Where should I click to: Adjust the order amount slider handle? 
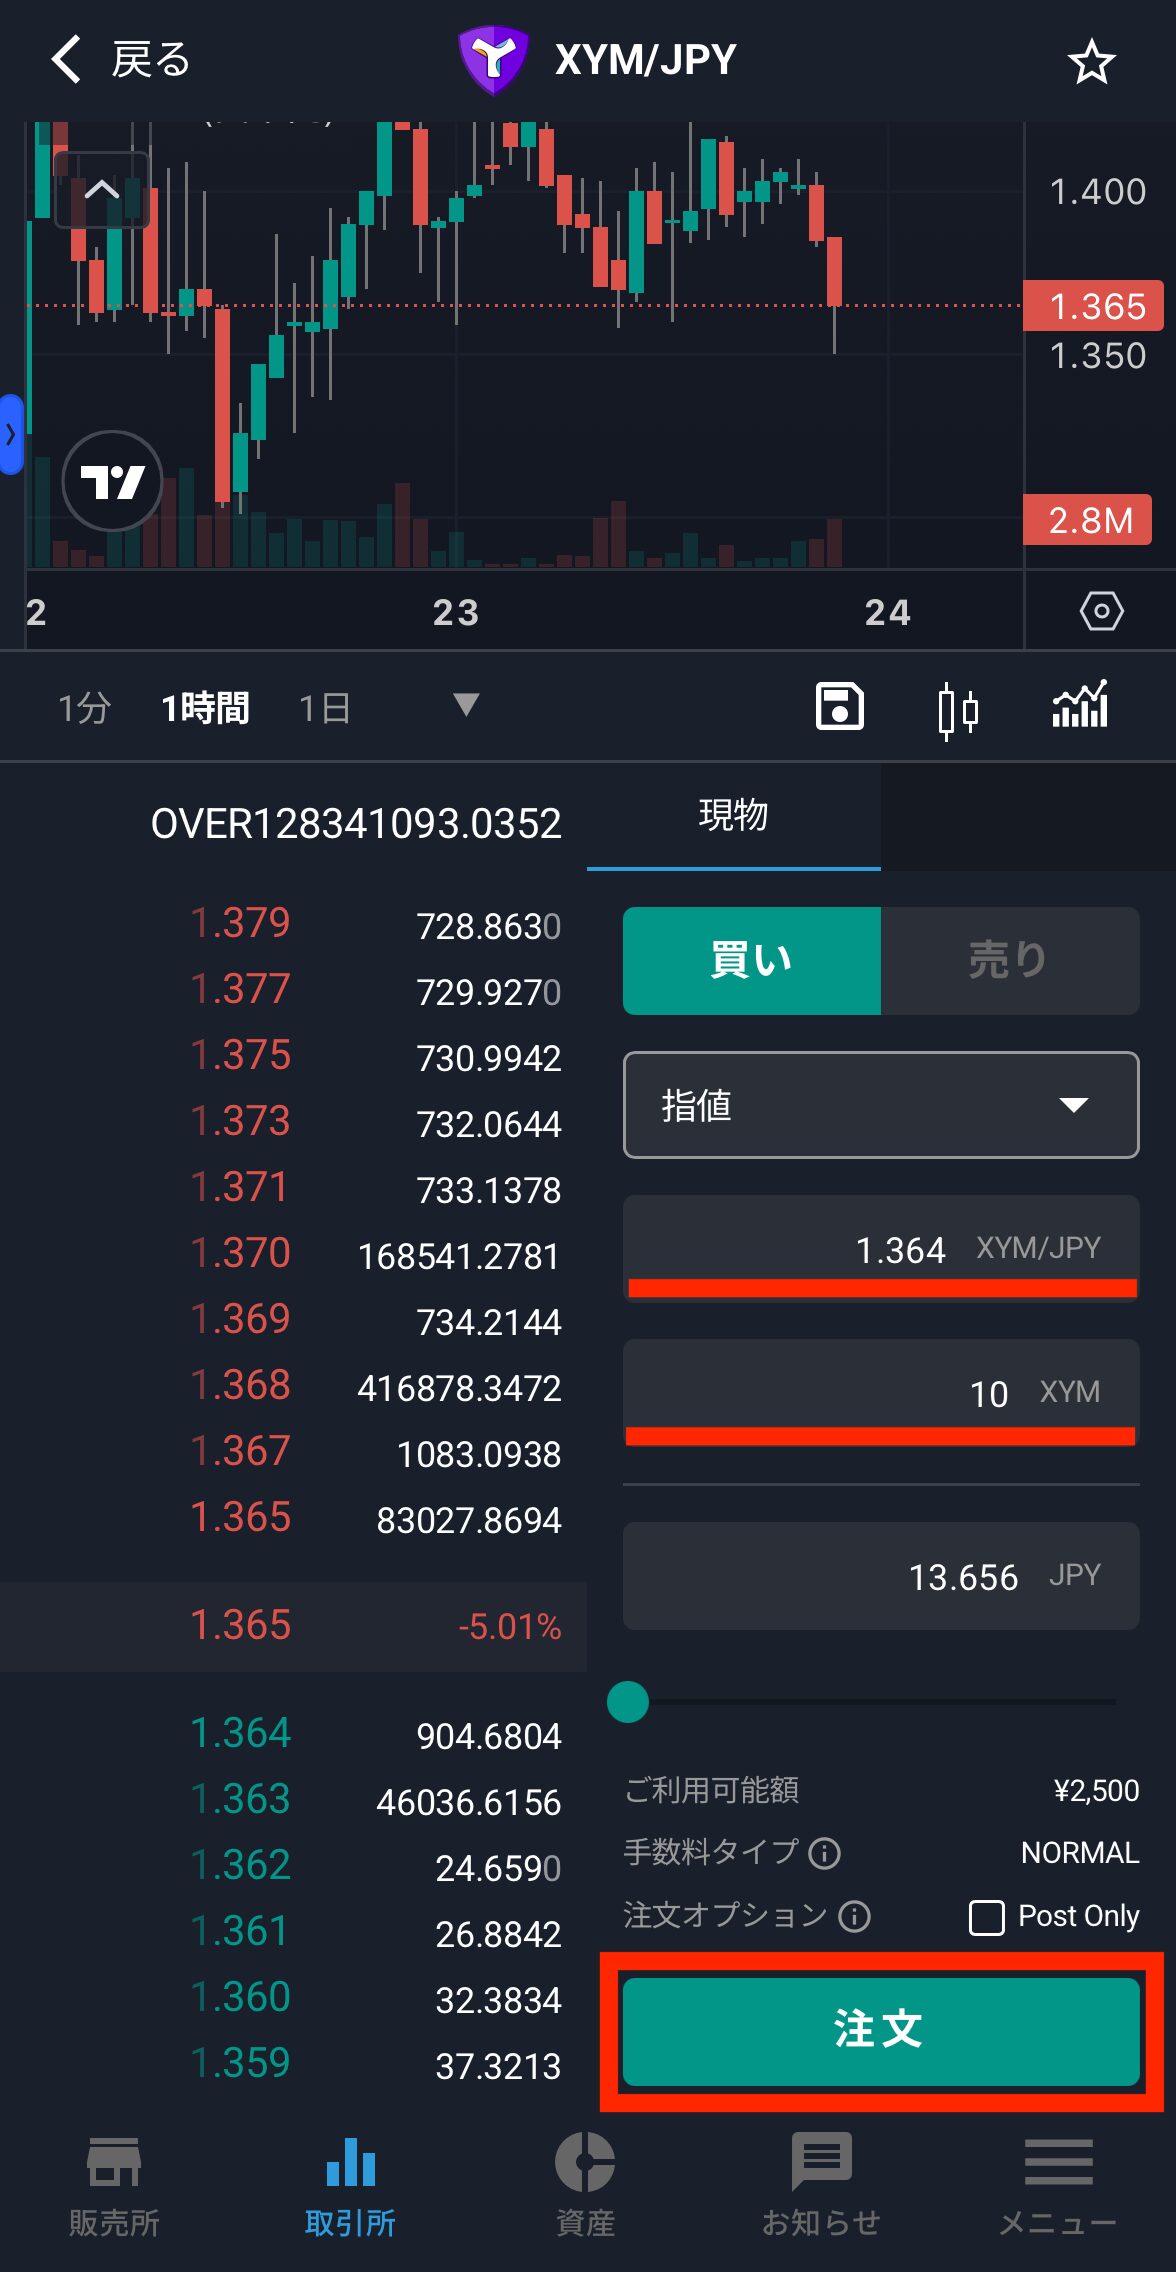click(x=628, y=1701)
